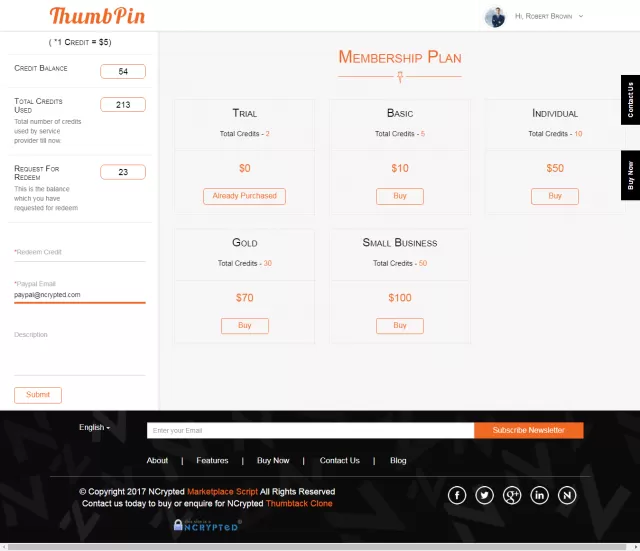Open the LinkedIn social icon in footer
This screenshot has width=640, height=551.
pos(539,495)
